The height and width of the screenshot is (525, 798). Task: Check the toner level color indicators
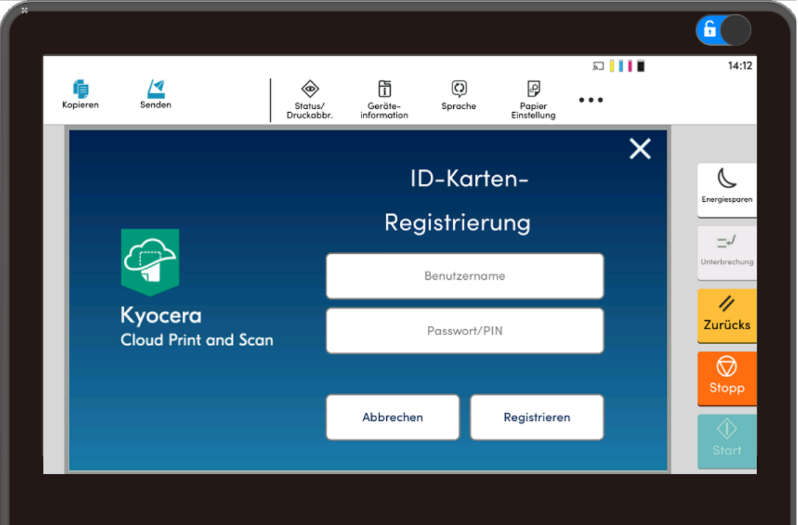[627, 66]
